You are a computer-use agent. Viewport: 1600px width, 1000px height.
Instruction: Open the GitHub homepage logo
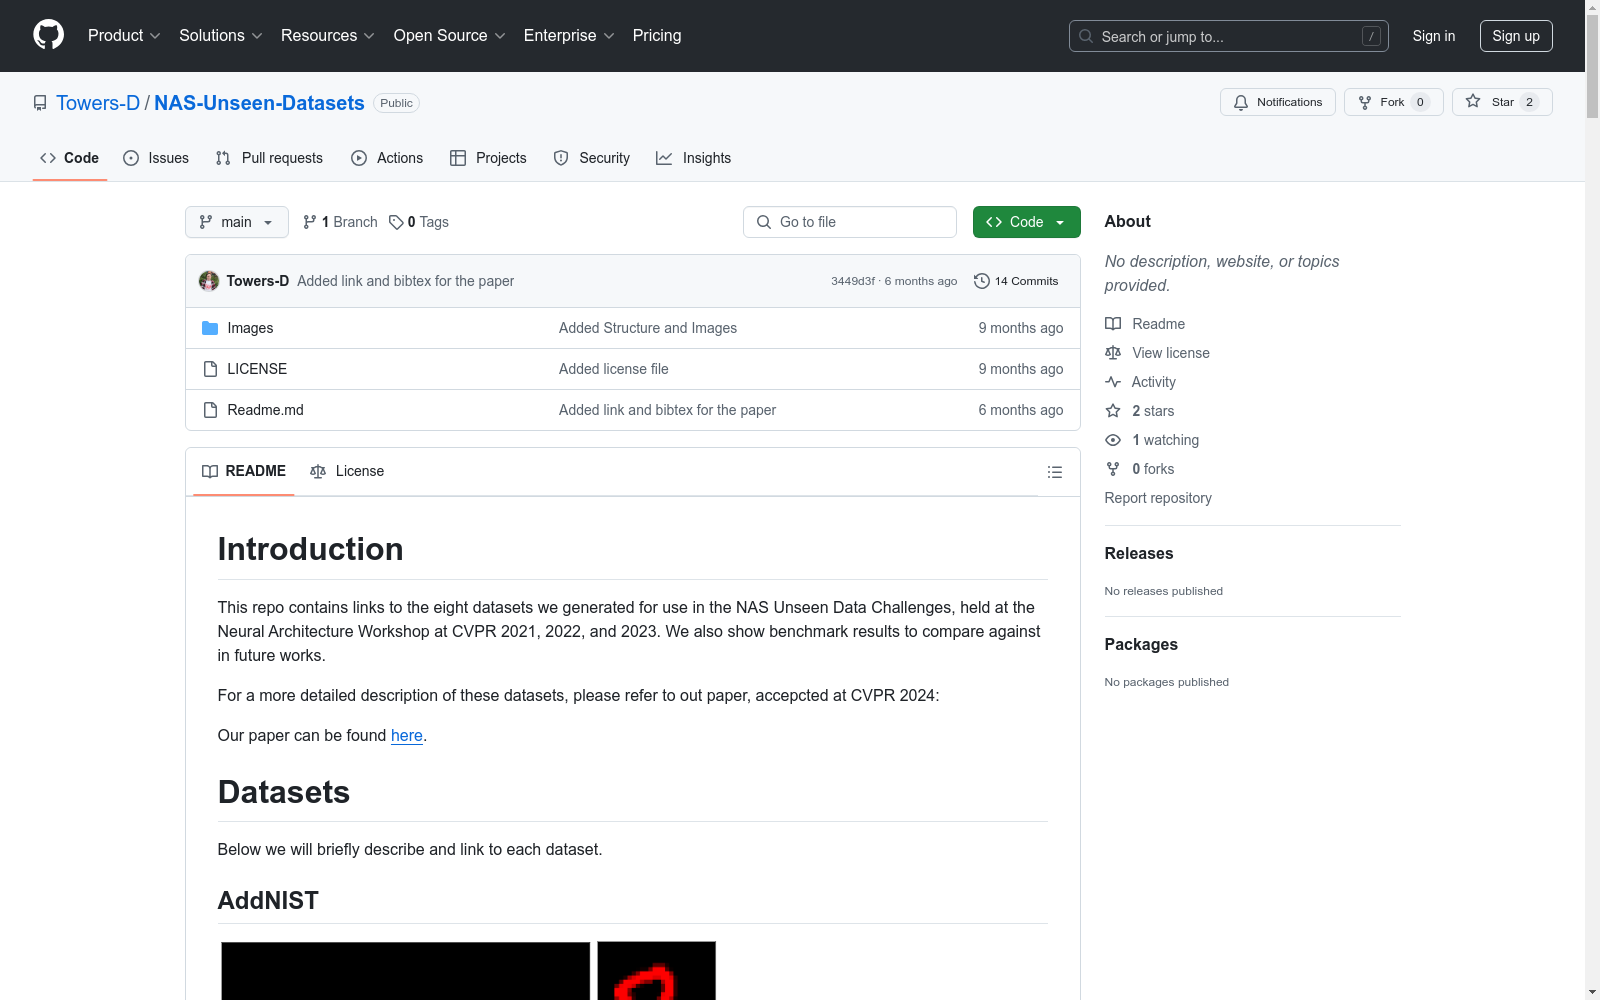tap(48, 35)
